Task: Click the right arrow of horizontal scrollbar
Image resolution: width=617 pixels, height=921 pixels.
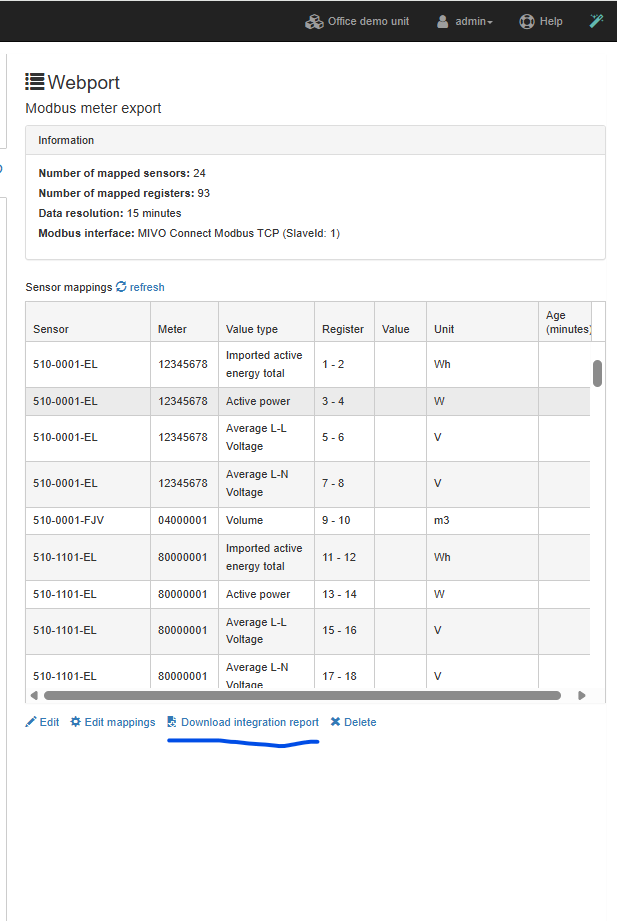Action: click(x=582, y=695)
